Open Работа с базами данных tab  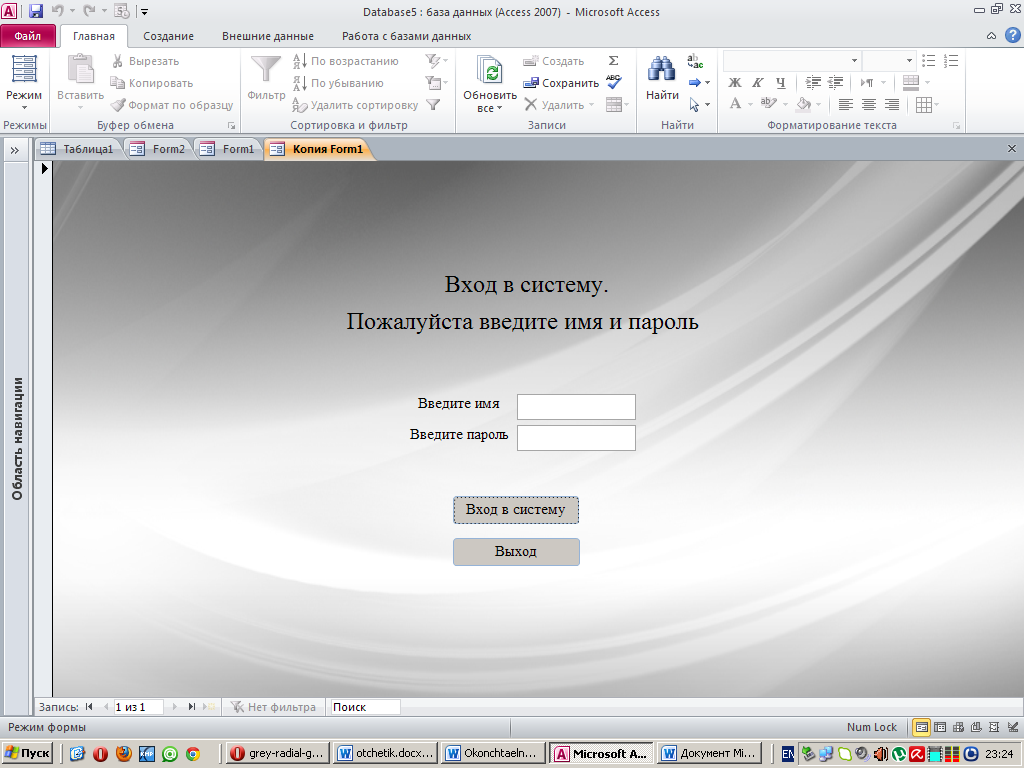coord(406,36)
